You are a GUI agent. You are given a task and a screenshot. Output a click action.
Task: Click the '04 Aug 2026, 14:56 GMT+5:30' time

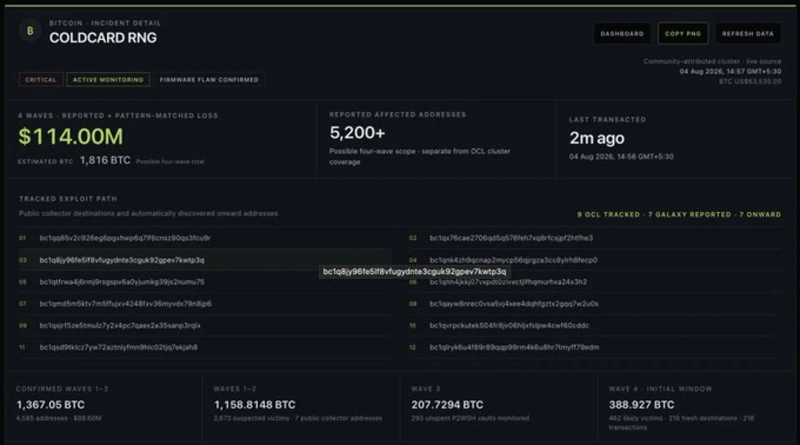pyautogui.click(x=621, y=157)
